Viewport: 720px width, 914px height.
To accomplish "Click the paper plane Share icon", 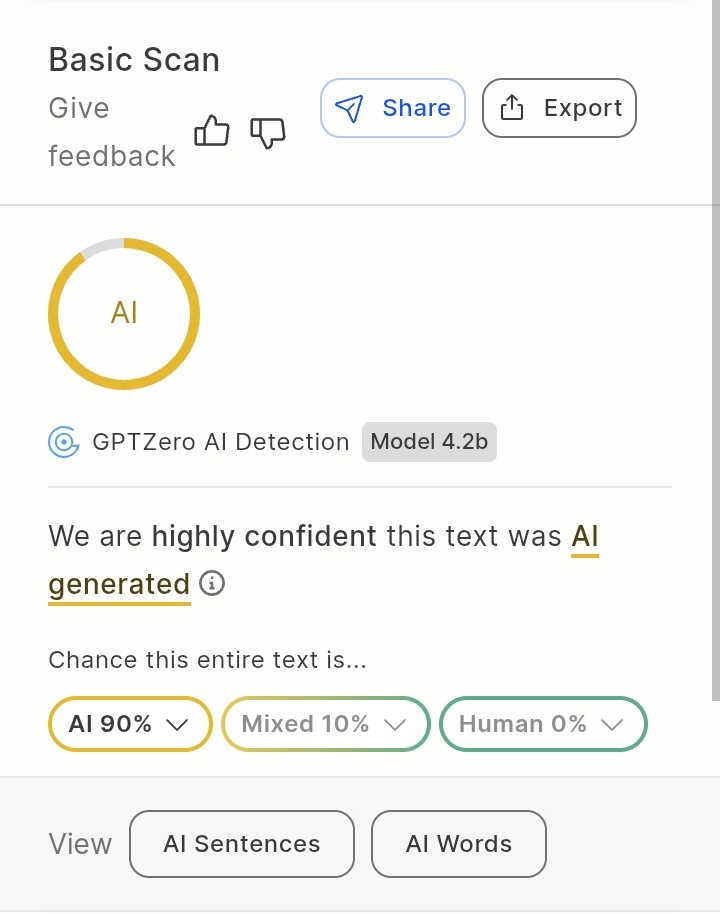I will 349,108.
